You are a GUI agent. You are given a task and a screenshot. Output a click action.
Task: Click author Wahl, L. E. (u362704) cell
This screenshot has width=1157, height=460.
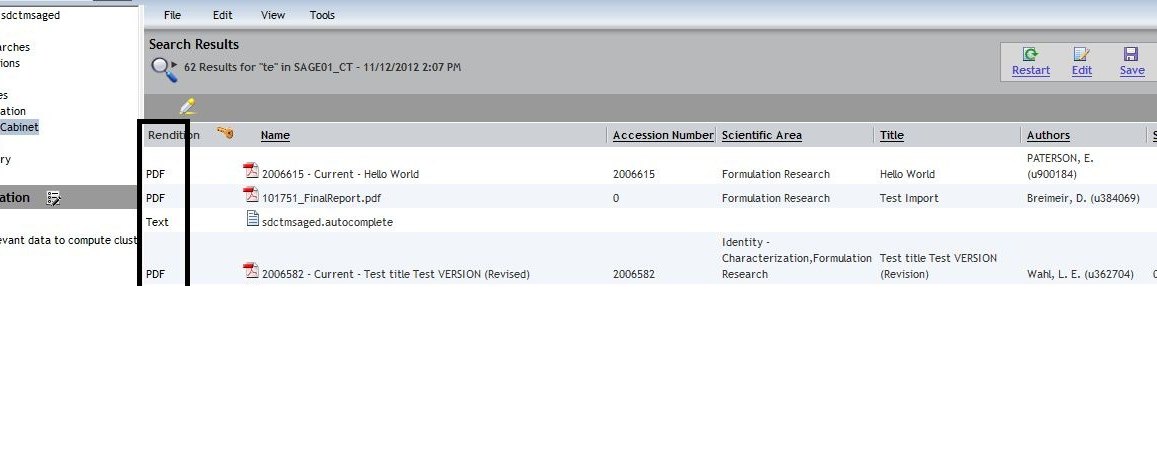1080,274
